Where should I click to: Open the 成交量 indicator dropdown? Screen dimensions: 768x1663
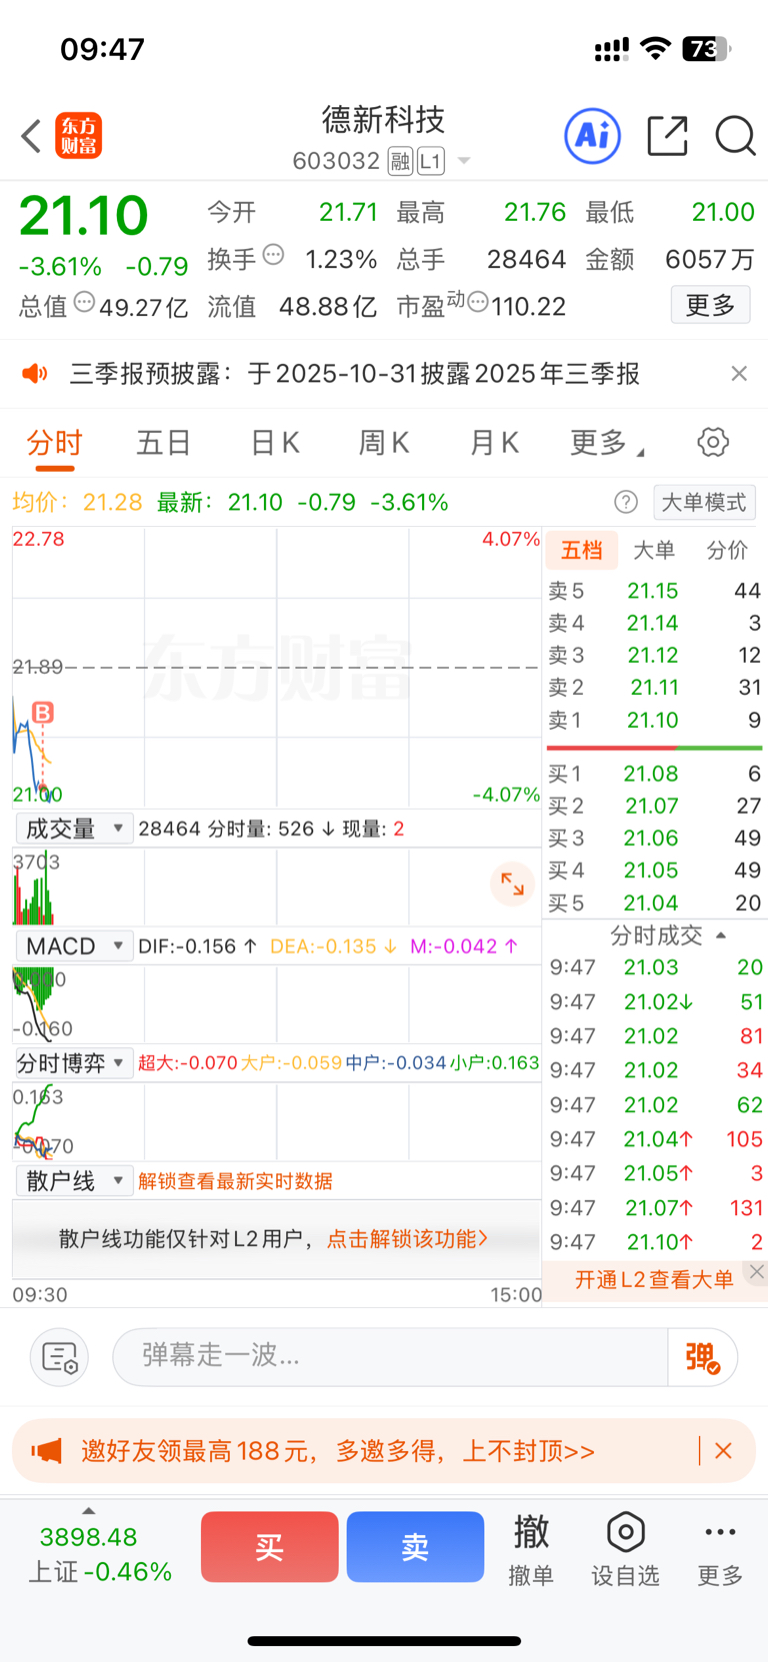coord(74,828)
